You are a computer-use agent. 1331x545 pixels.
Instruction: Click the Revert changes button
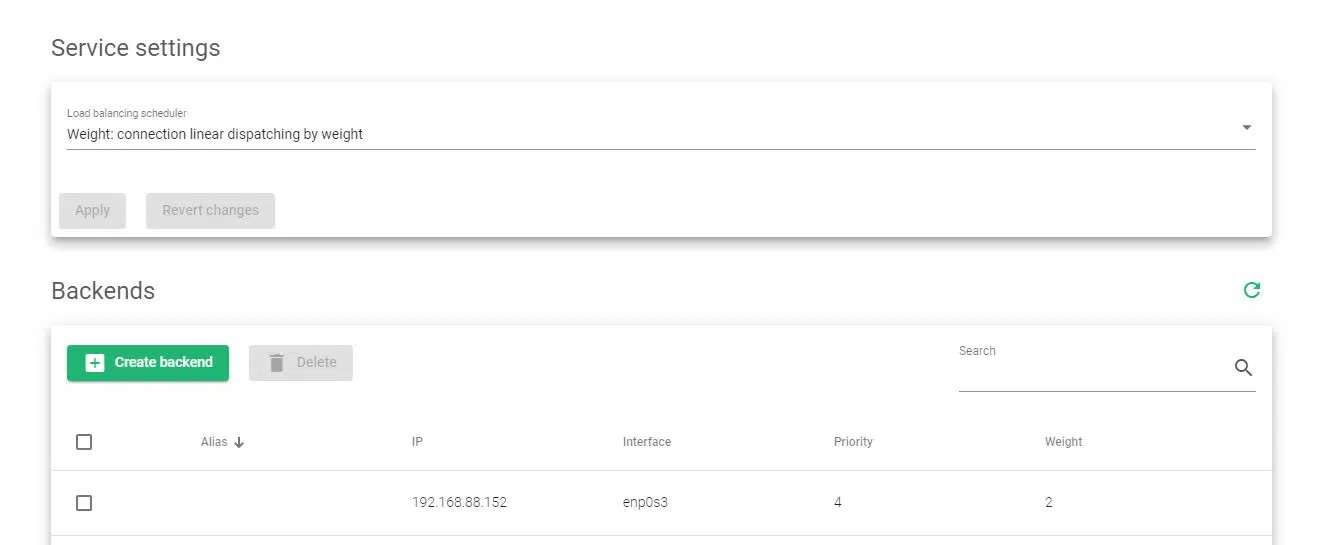click(210, 211)
